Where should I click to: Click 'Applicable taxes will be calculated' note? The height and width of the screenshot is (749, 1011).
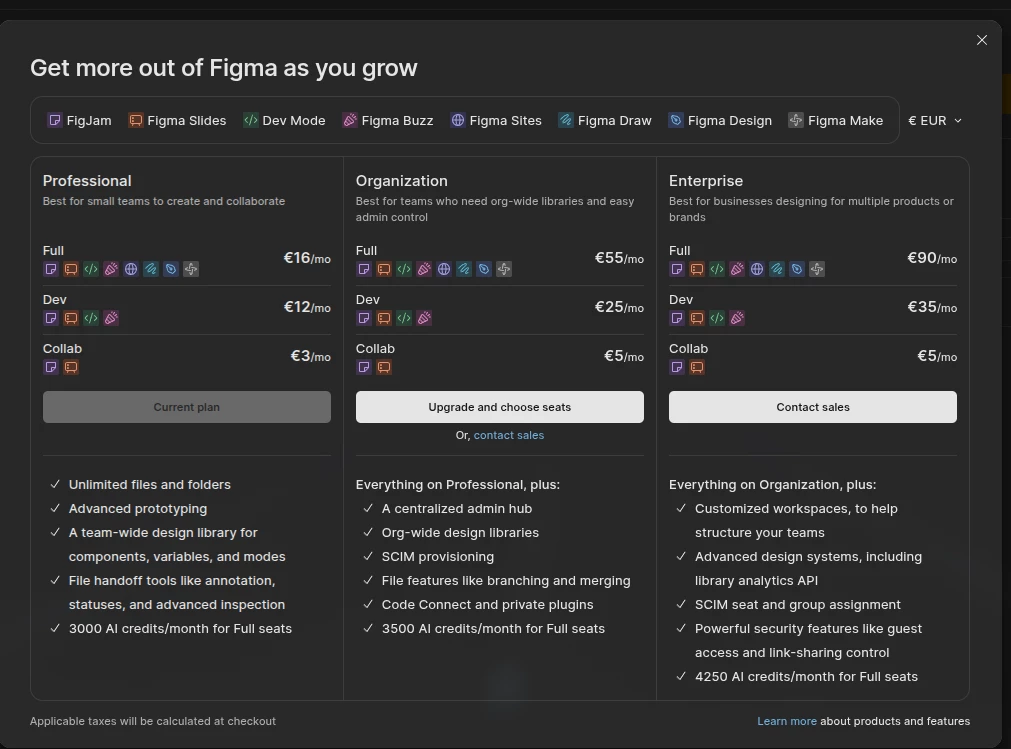tap(153, 721)
